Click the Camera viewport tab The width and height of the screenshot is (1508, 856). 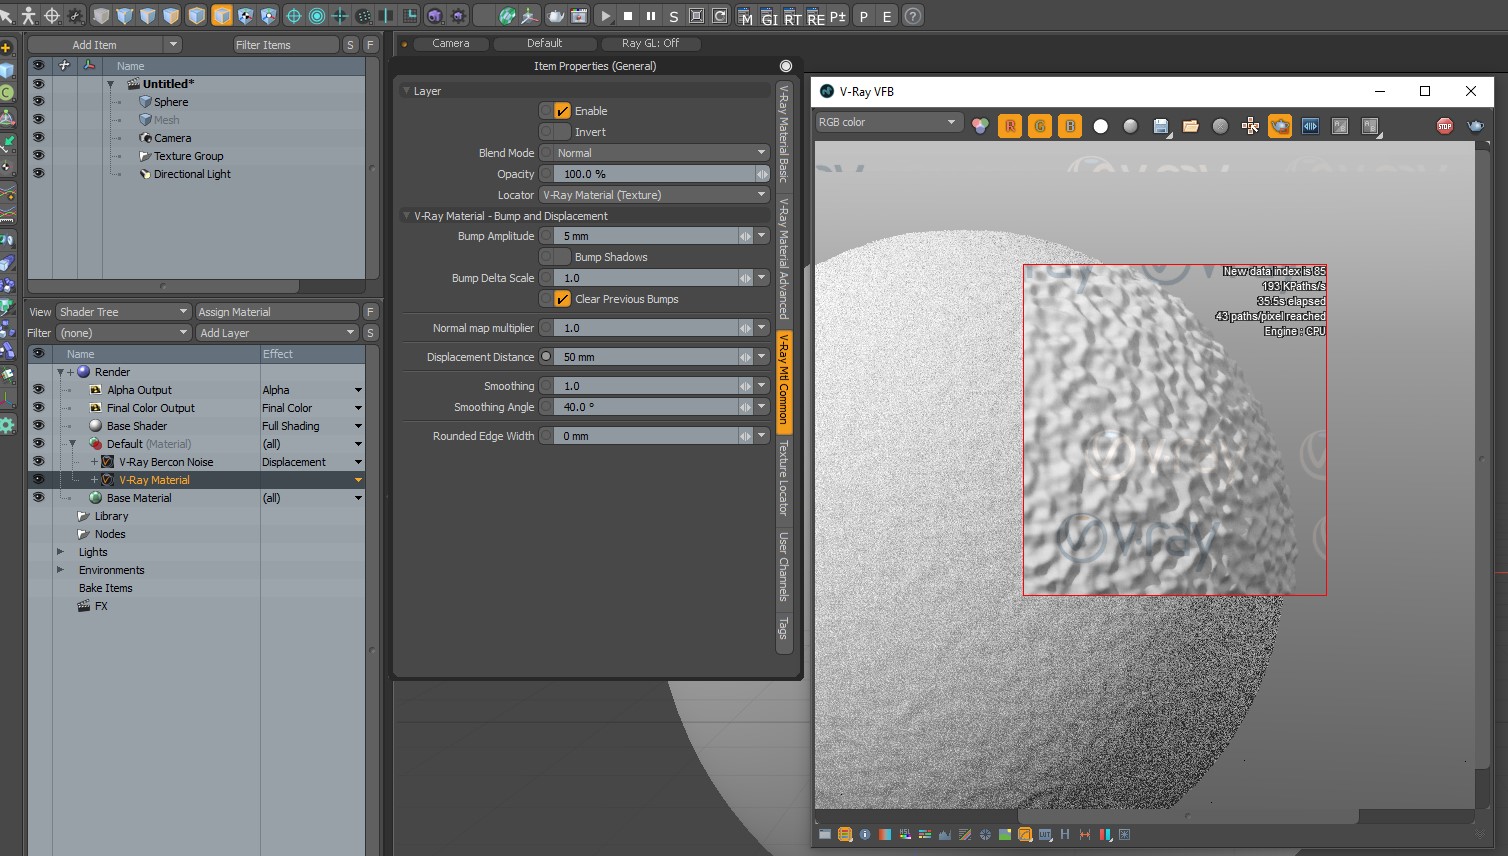tap(450, 43)
